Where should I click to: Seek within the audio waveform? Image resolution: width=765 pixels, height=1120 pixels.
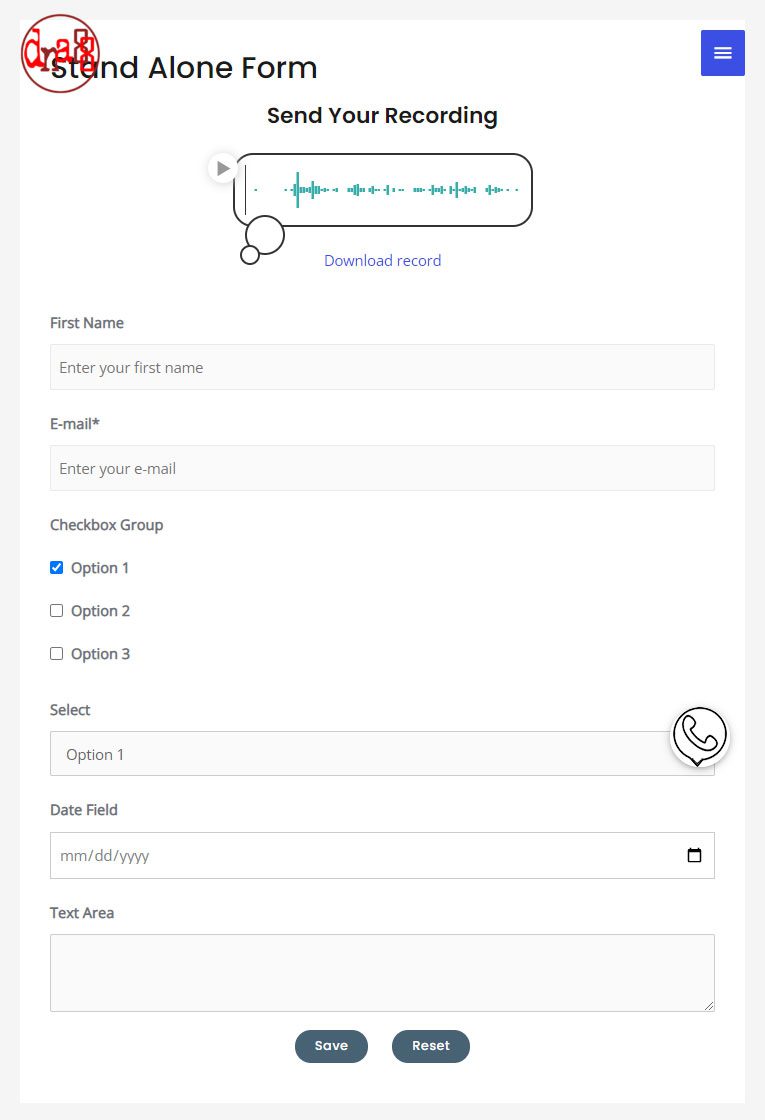(x=386, y=190)
